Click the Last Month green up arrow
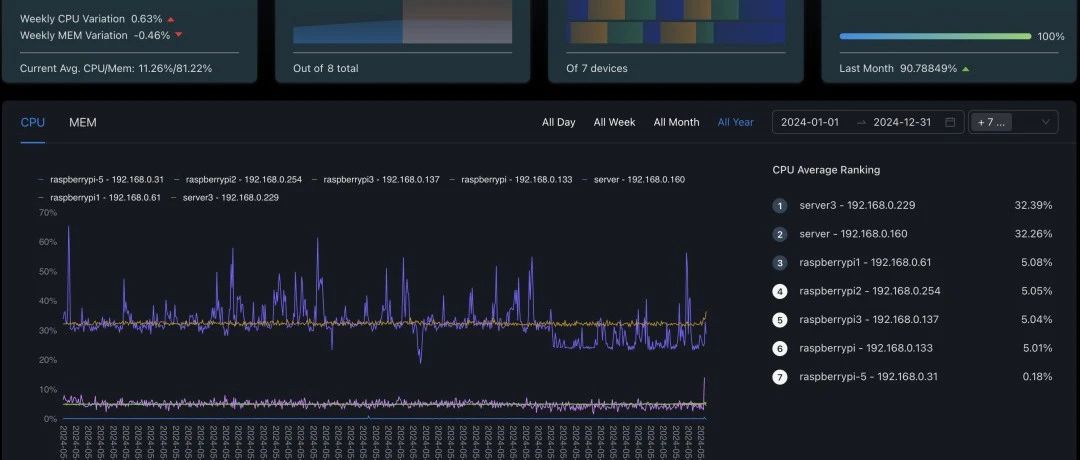 966,69
